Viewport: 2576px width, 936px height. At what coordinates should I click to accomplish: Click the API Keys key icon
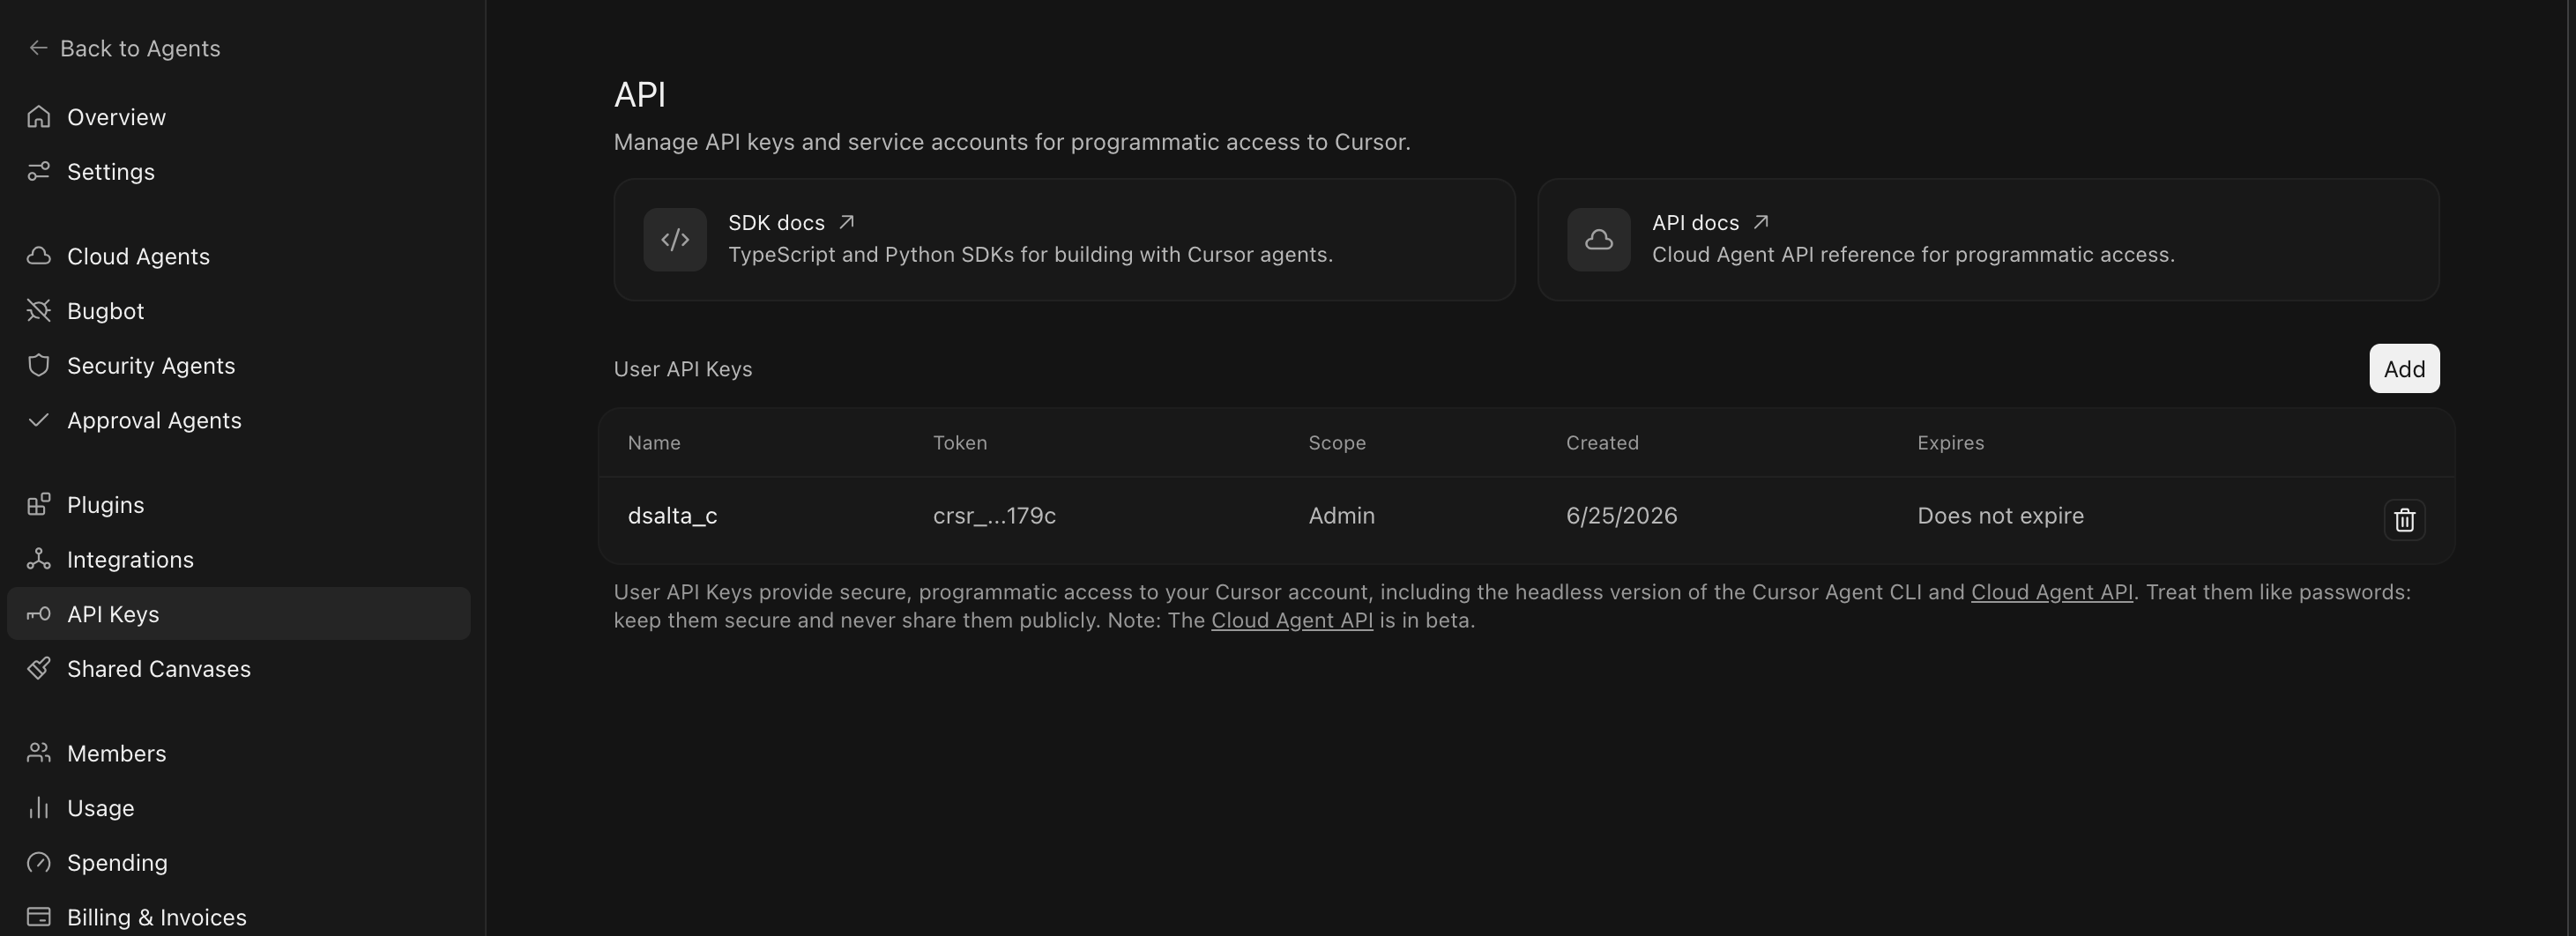(38, 614)
